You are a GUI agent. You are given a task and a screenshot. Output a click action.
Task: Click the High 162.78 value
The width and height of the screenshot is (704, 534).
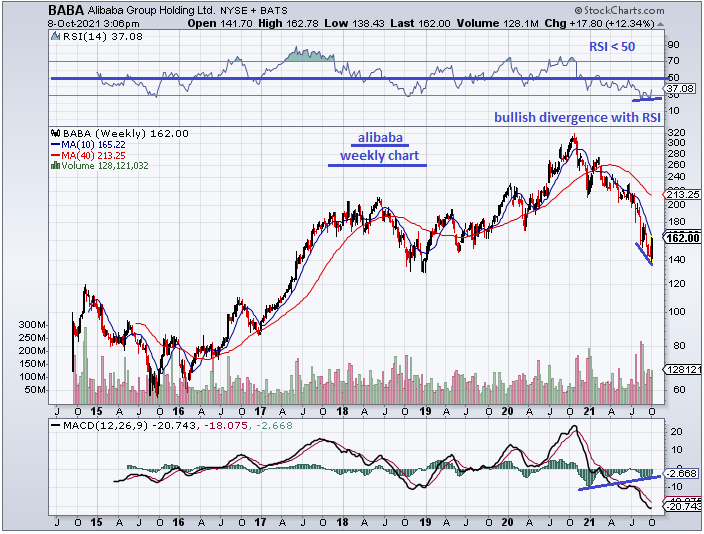(x=289, y=23)
